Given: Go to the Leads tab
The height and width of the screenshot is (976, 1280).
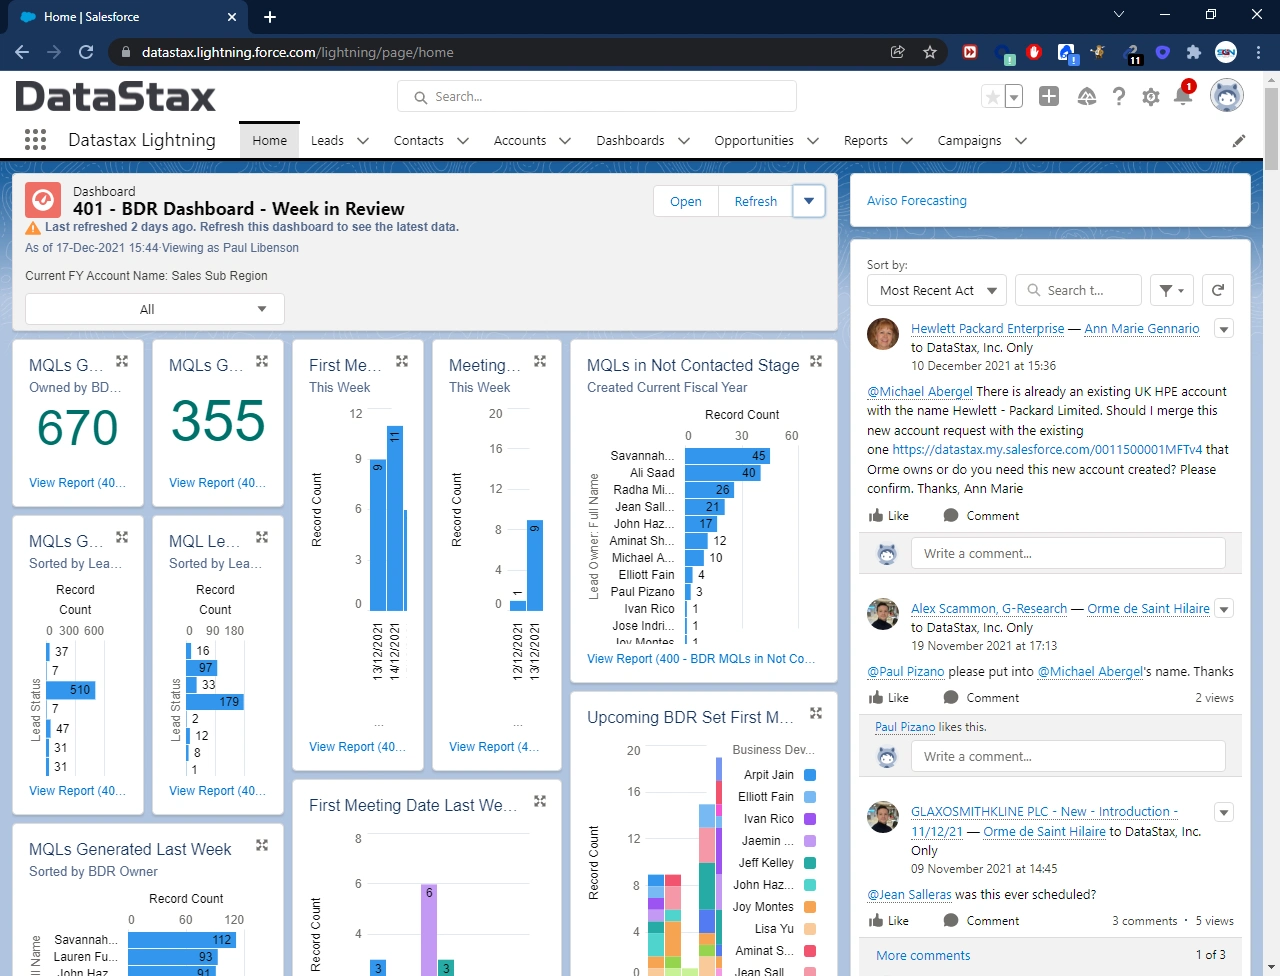Looking at the screenshot, I should click(x=327, y=141).
